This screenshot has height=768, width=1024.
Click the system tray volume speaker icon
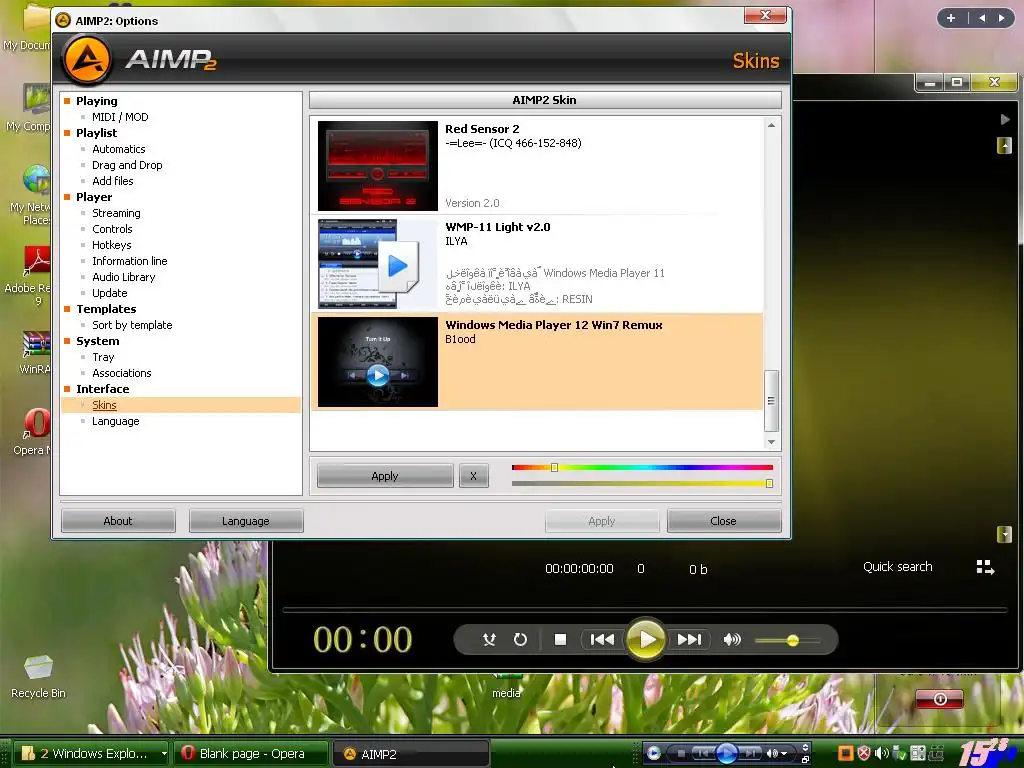(x=882, y=754)
